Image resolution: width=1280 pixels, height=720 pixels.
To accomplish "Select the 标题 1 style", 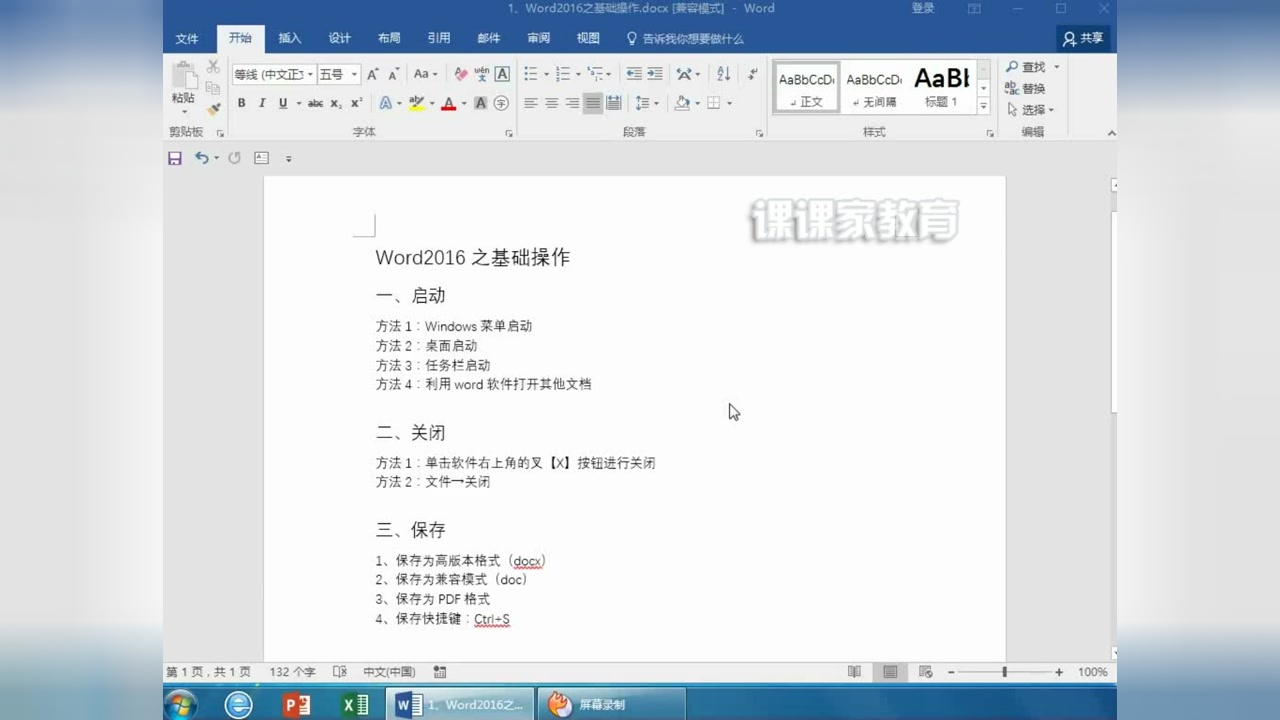I will click(x=941, y=87).
